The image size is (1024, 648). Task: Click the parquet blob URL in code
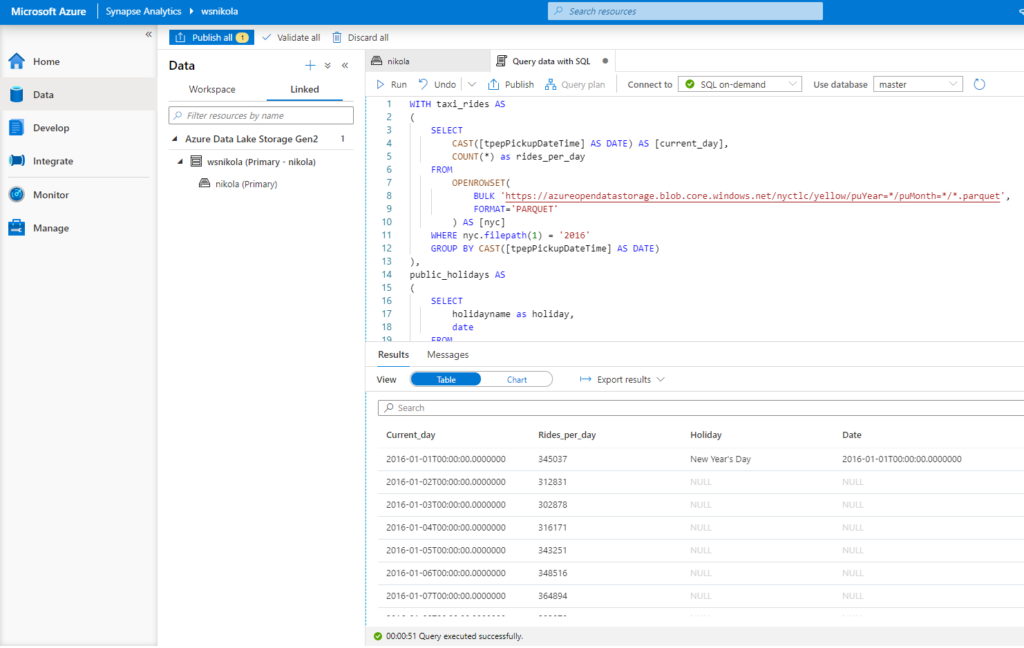click(752, 196)
